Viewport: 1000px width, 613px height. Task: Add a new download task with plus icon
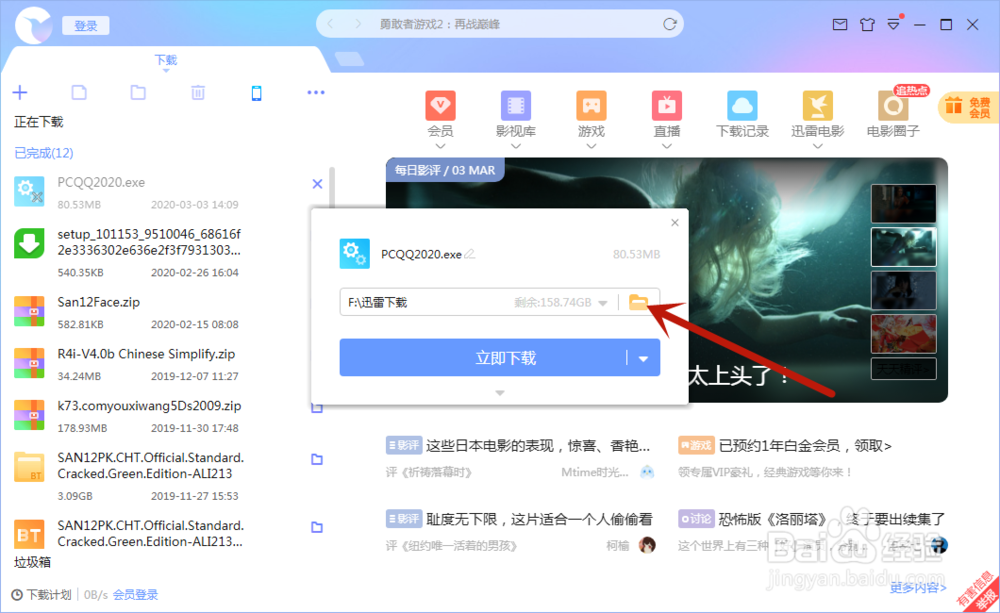(20, 92)
